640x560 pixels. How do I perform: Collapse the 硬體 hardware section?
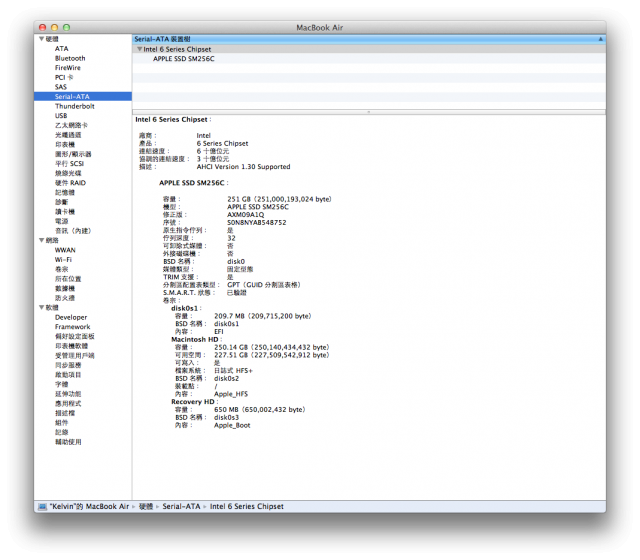41,39
